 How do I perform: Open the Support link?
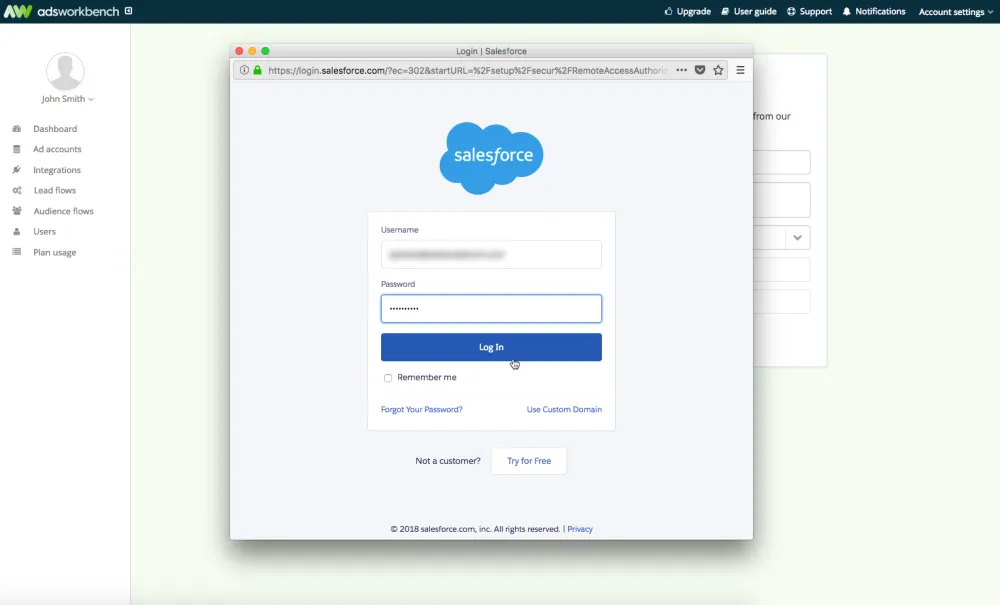(x=809, y=11)
